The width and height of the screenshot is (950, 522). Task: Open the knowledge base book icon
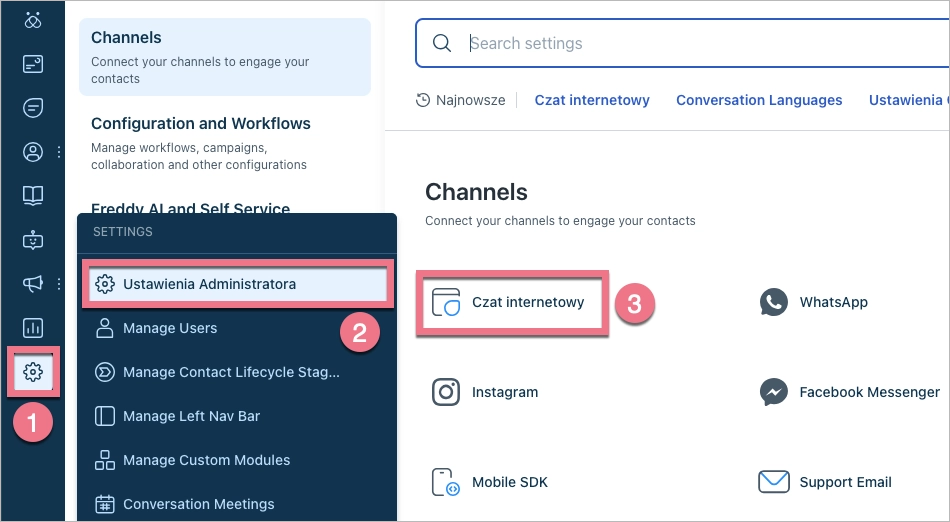pos(33,196)
